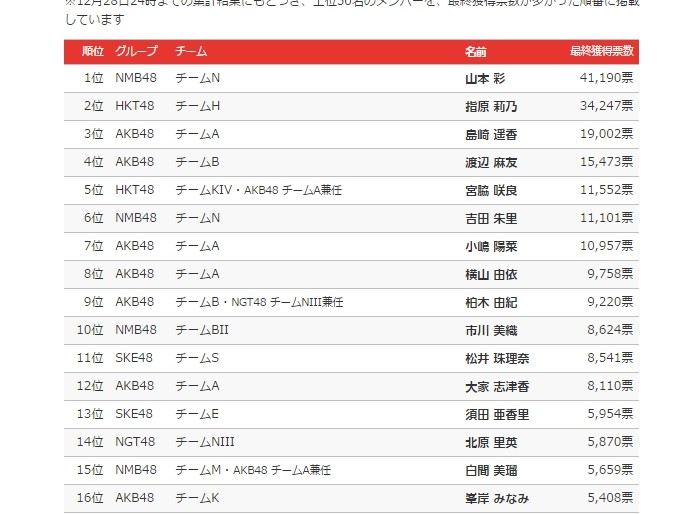691x514 pixels.
Task: Click group cell HKT48 in 2位 row
Action: [x=134, y=105]
